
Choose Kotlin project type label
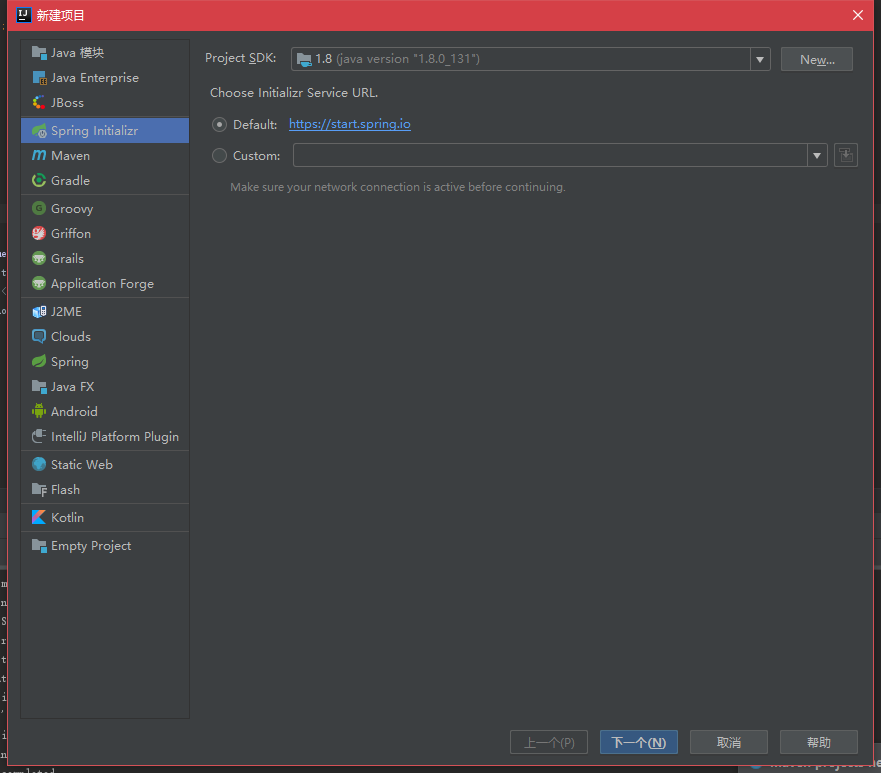67,517
